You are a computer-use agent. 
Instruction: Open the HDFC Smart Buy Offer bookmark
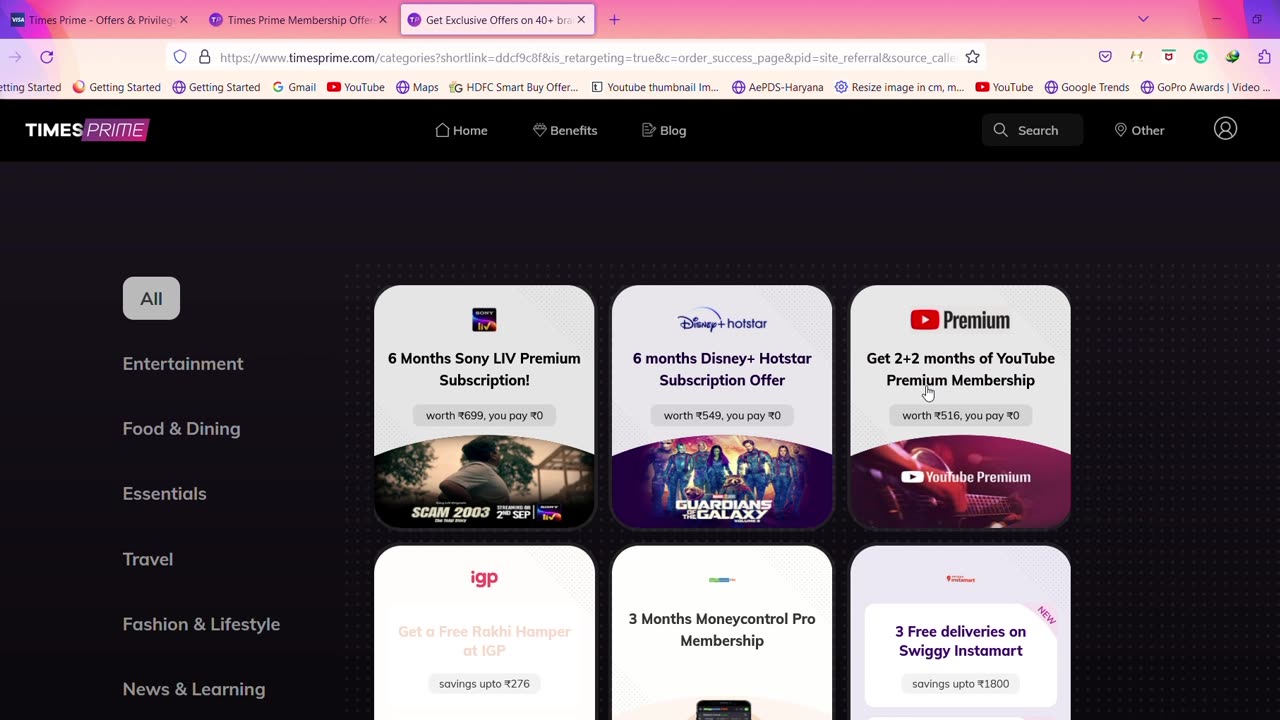[x=514, y=87]
